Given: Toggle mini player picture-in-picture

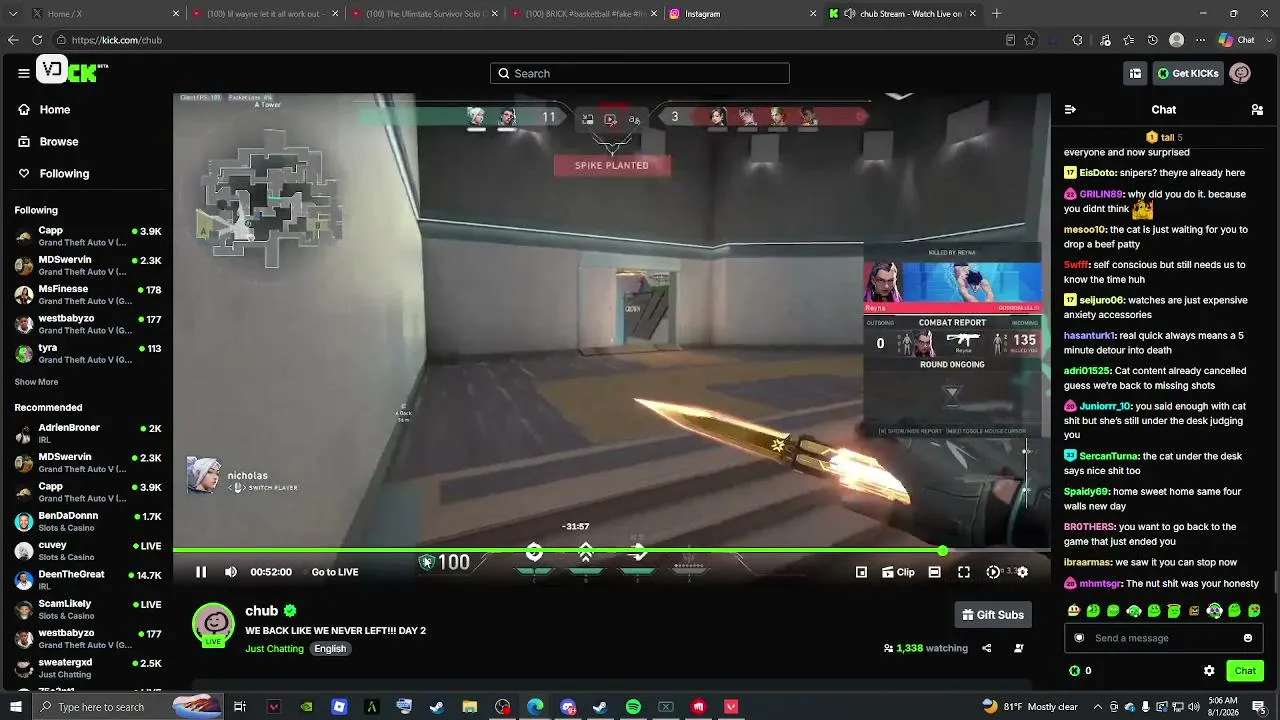Looking at the screenshot, I should pyautogui.click(x=861, y=572).
